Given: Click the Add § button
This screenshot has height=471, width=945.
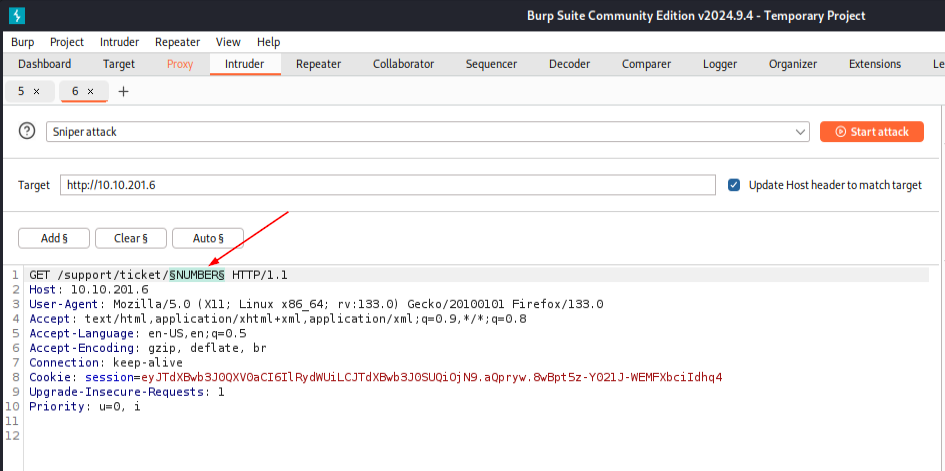Looking at the screenshot, I should pyautogui.click(x=55, y=238).
